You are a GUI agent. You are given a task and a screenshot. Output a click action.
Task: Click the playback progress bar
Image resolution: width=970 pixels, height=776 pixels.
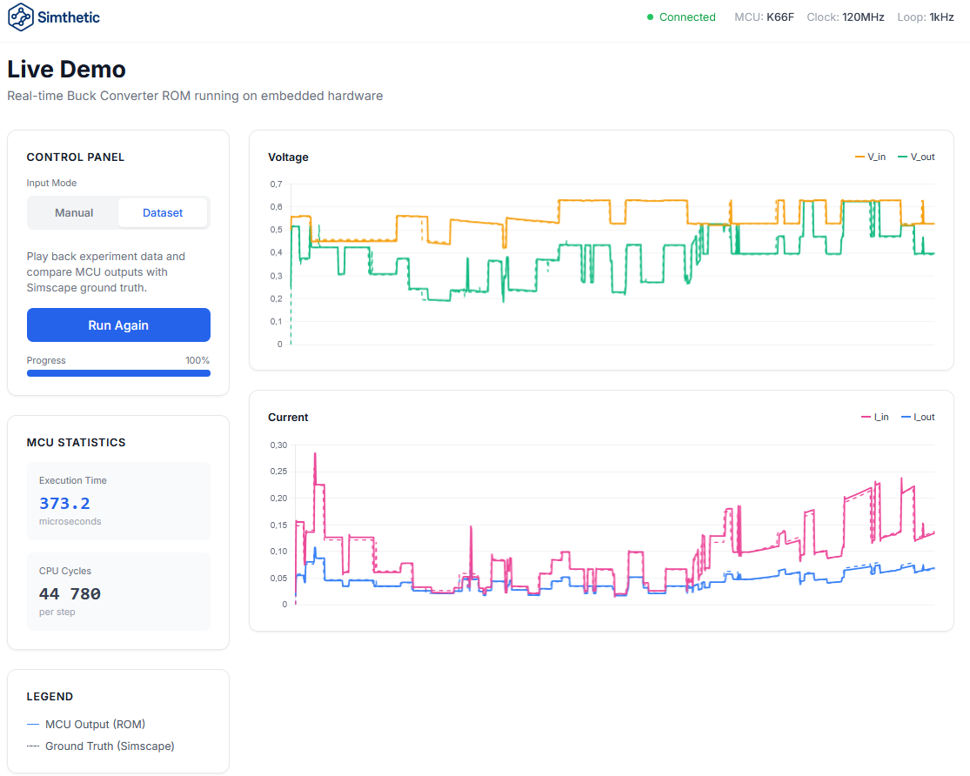click(x=118, y=373)
